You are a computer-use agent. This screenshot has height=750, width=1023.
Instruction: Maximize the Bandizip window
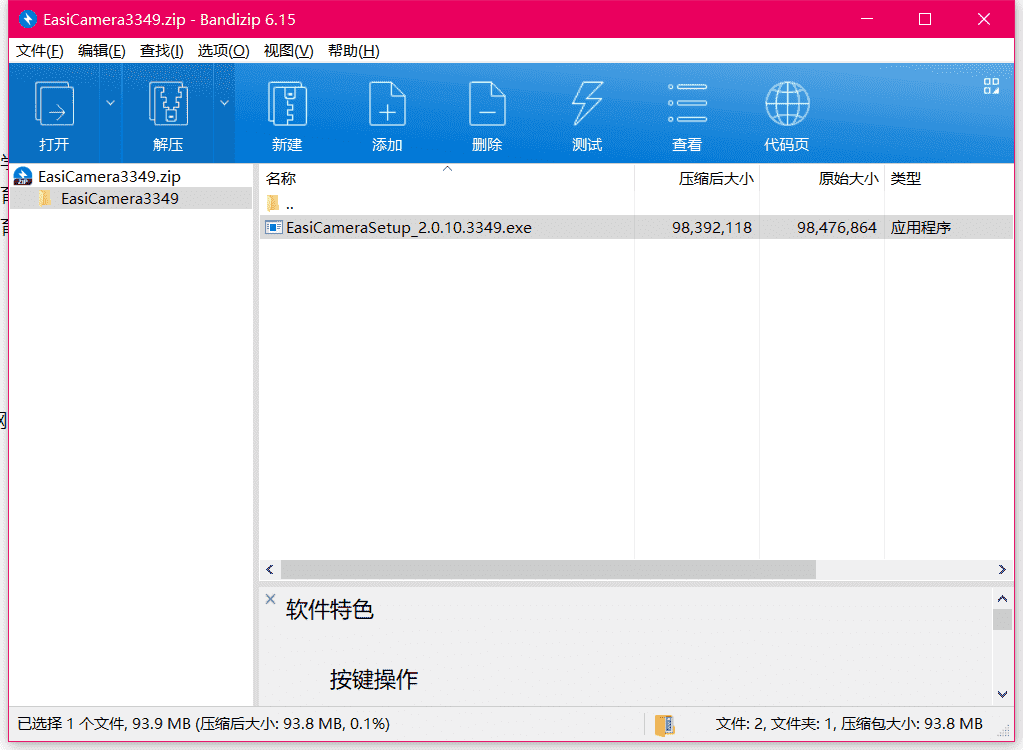924,19
